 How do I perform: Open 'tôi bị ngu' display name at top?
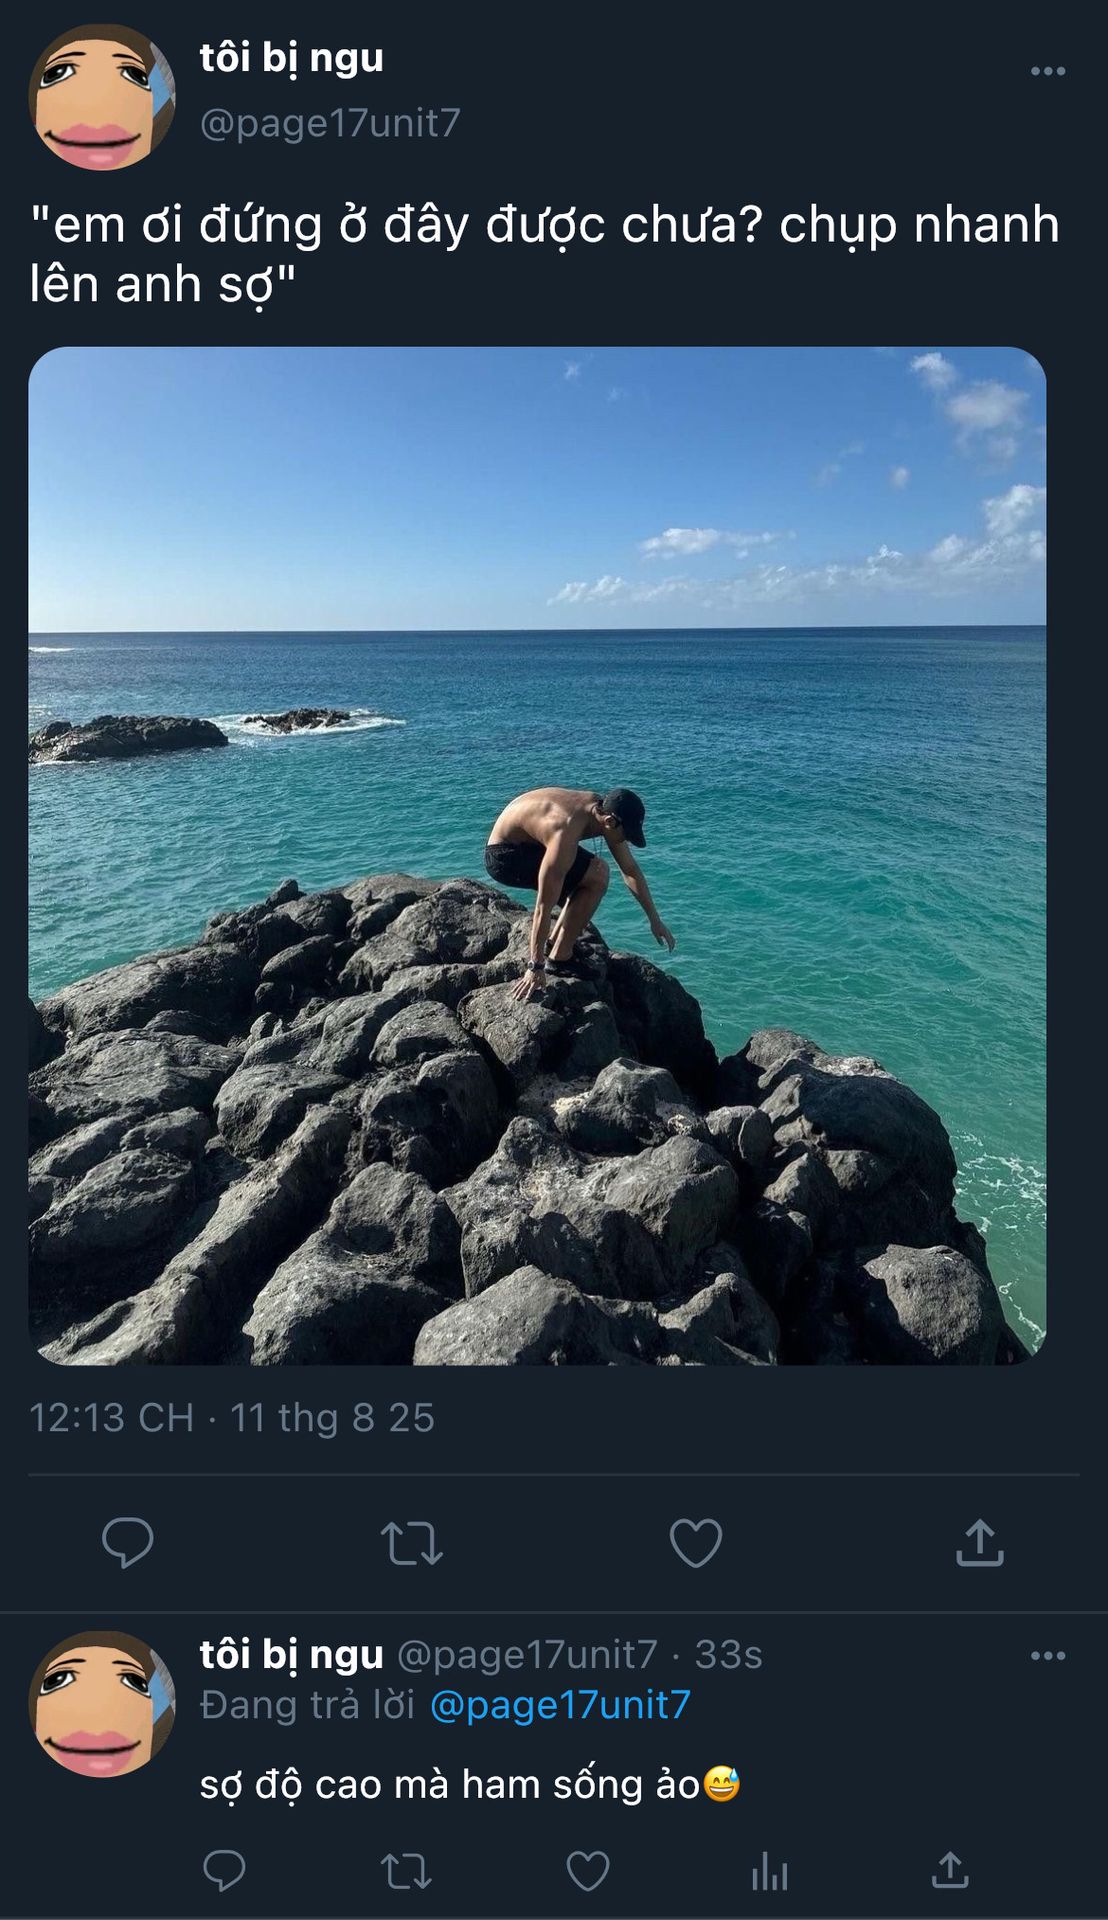(291, 58)
